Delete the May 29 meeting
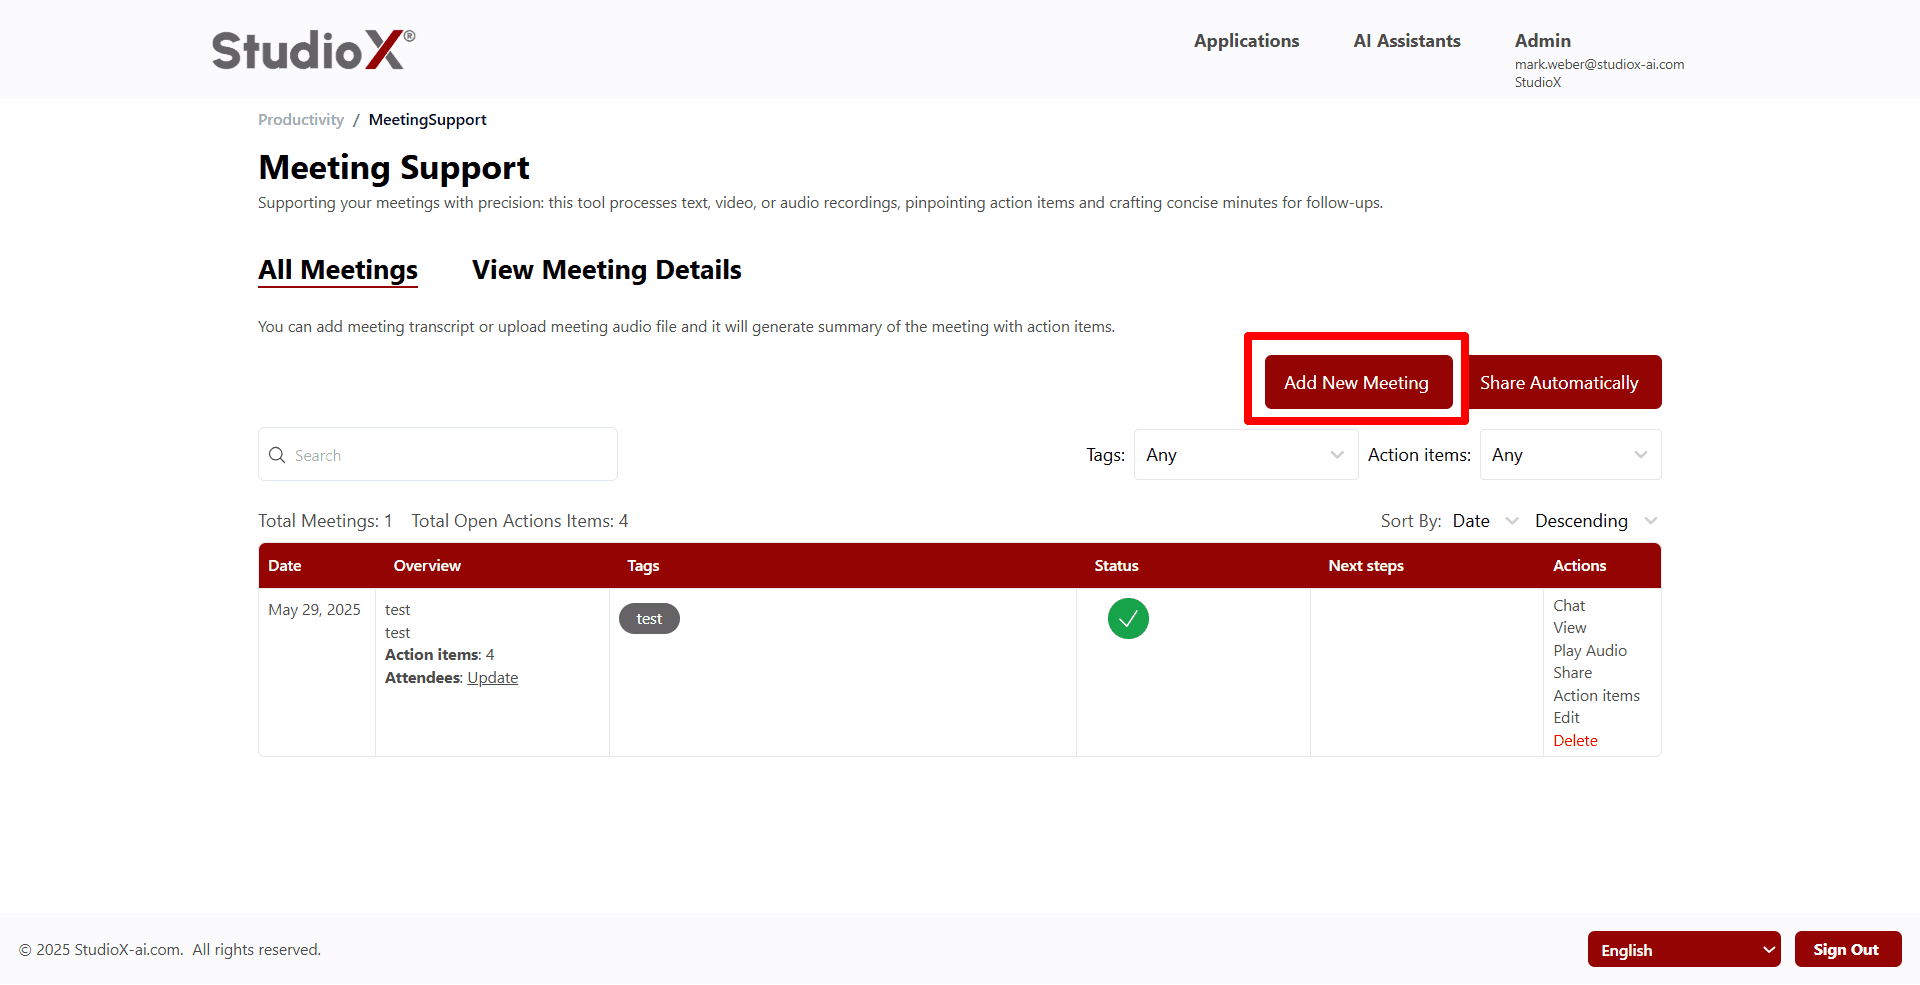The image size is (1920, 985). (x=1575, y=740)
